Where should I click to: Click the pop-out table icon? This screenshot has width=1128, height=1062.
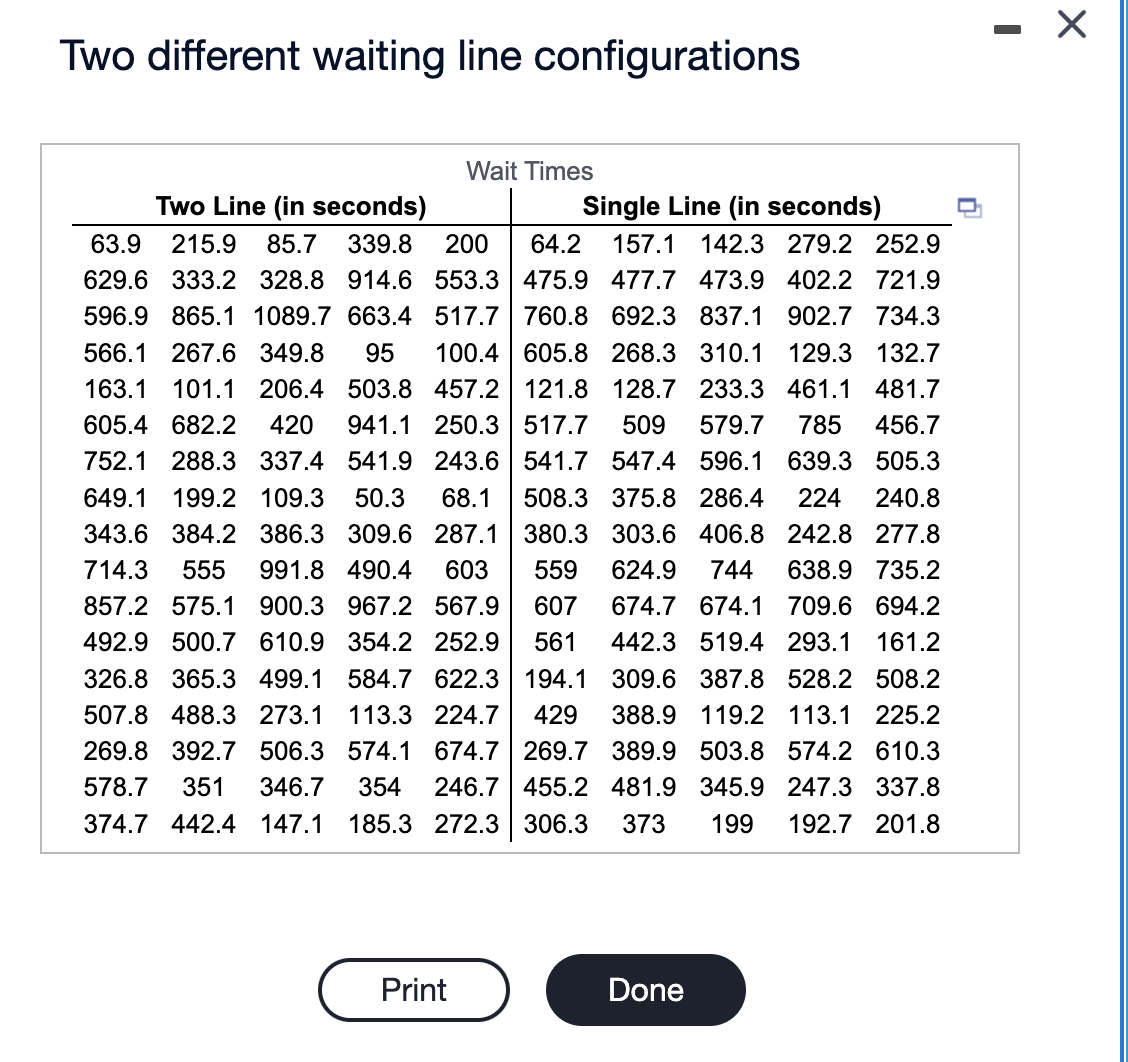click(968, 207)
